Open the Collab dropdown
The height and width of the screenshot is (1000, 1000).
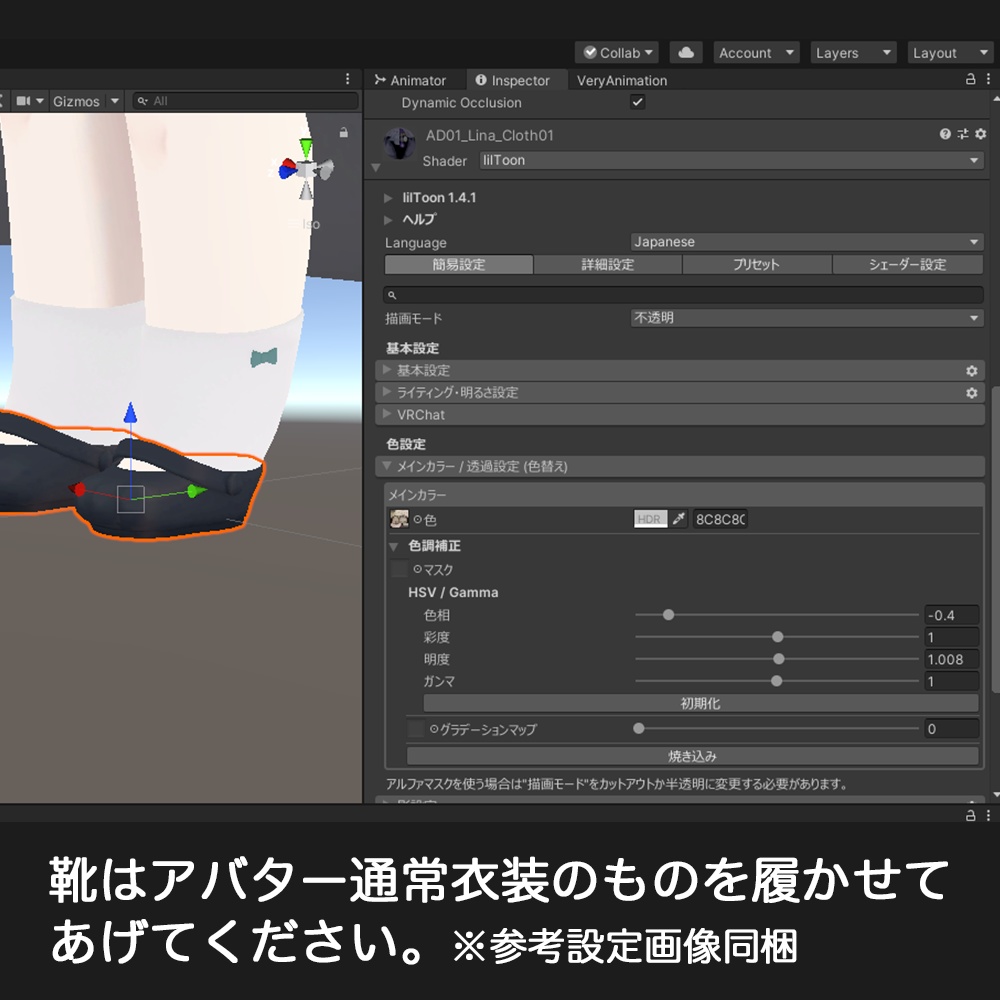tap(617, 53)
